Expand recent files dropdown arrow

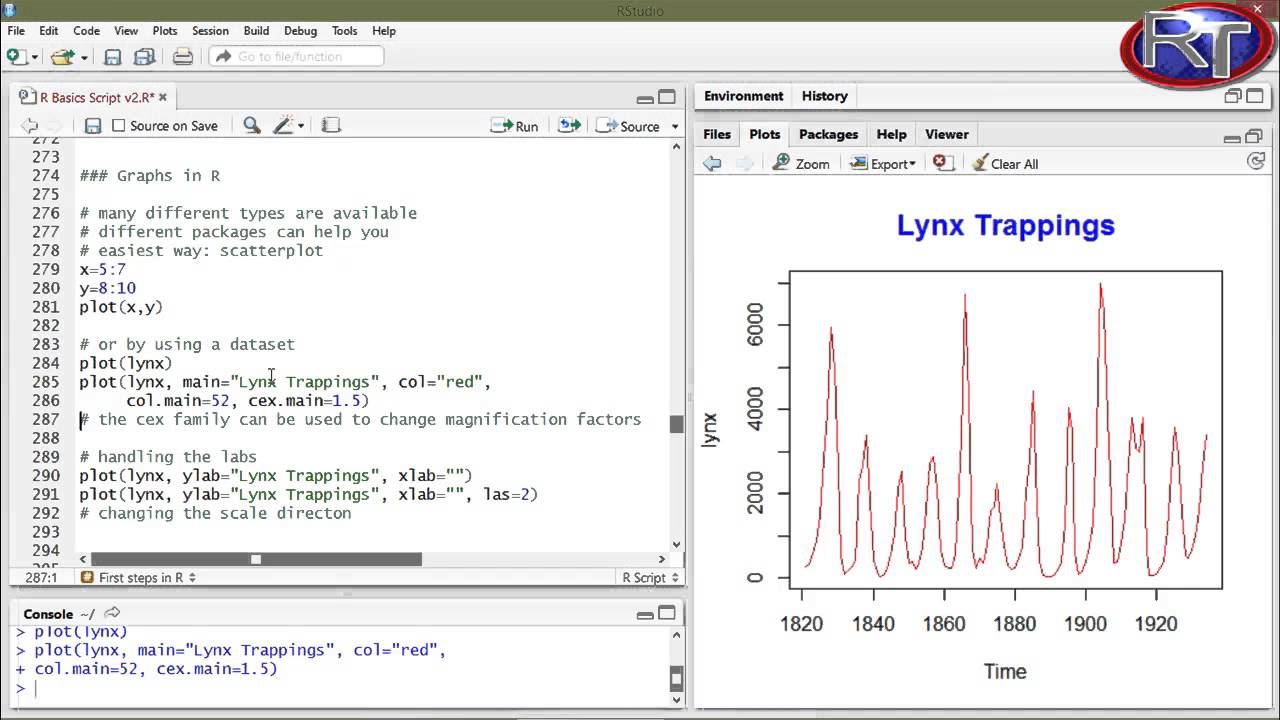coord(84,58)
